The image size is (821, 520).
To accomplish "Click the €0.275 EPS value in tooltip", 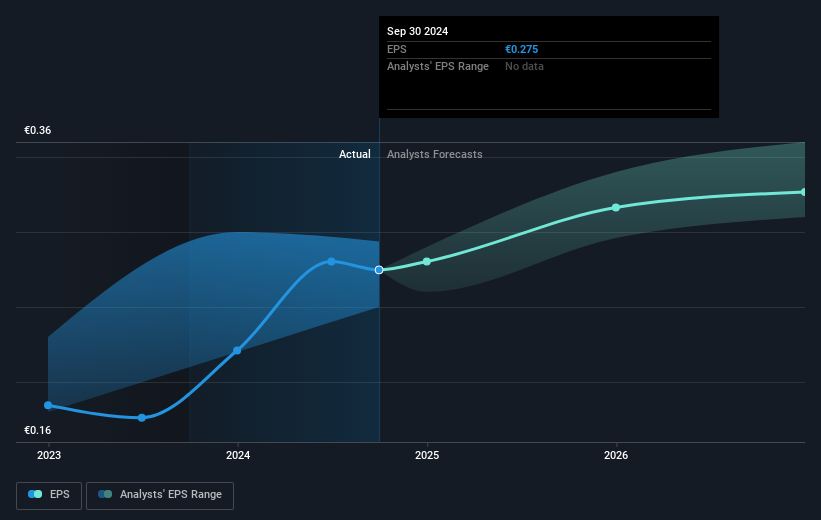I will tap(522, 49).
